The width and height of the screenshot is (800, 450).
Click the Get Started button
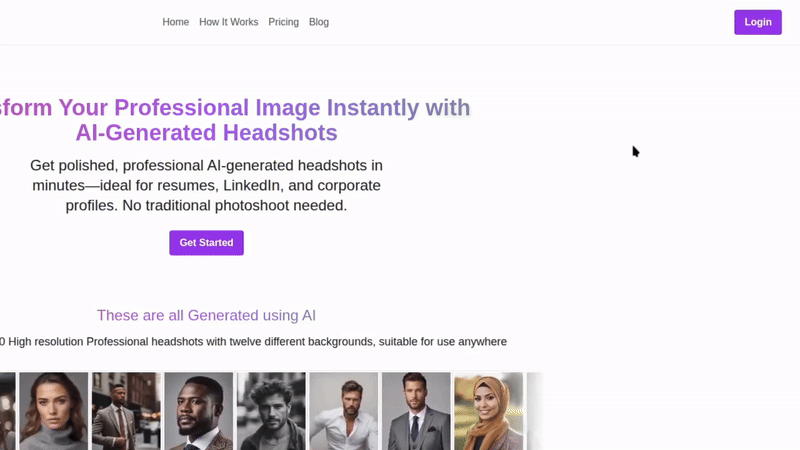point(207,243)
